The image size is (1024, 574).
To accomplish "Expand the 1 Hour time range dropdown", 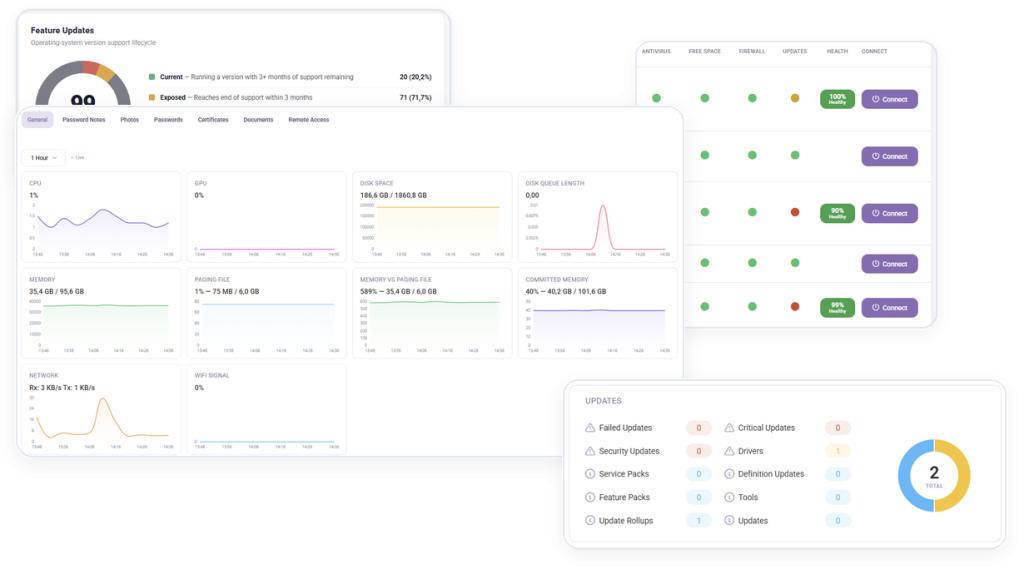I will [44, 158].
